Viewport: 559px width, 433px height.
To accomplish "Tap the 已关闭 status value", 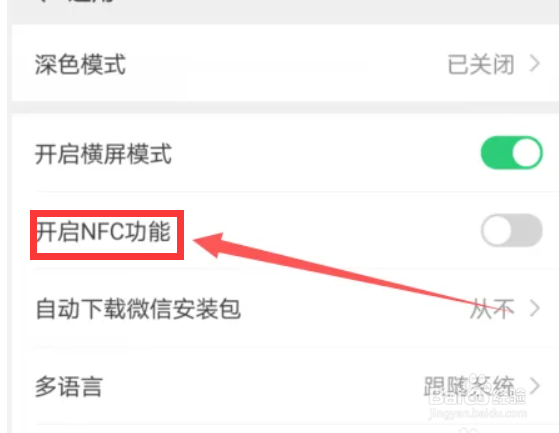I will (481, 65).
